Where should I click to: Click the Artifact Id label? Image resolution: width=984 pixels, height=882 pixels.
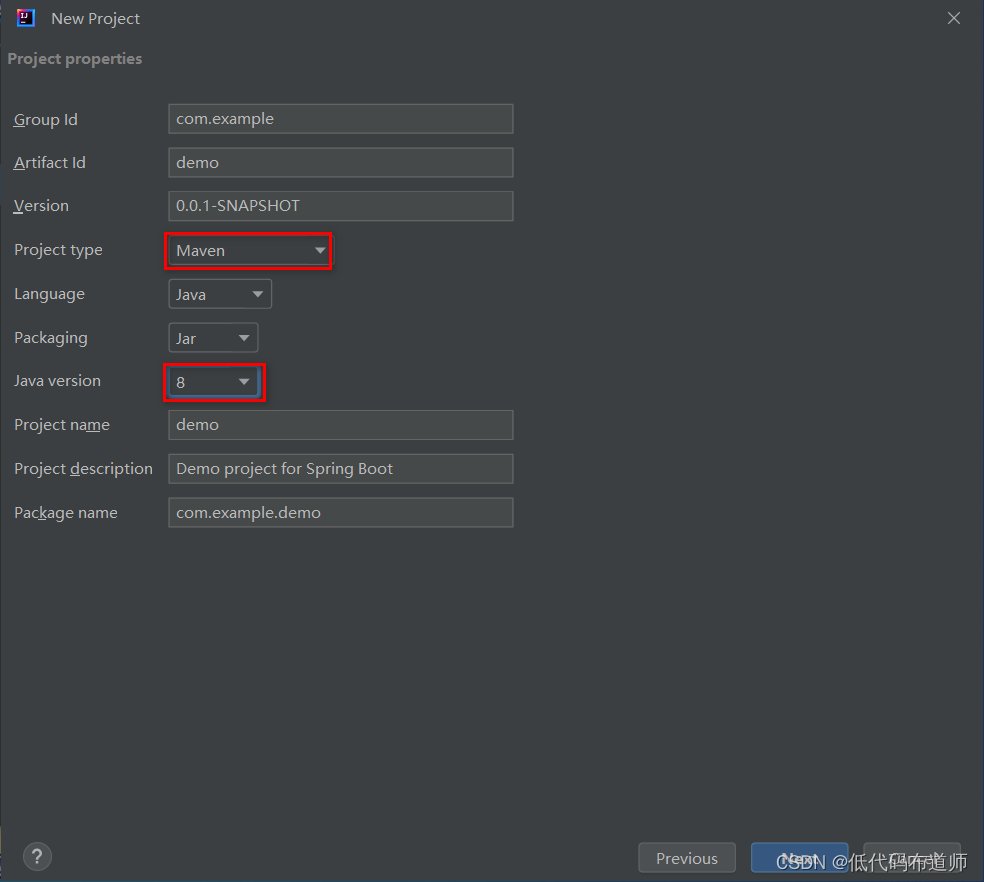[50, 163]
